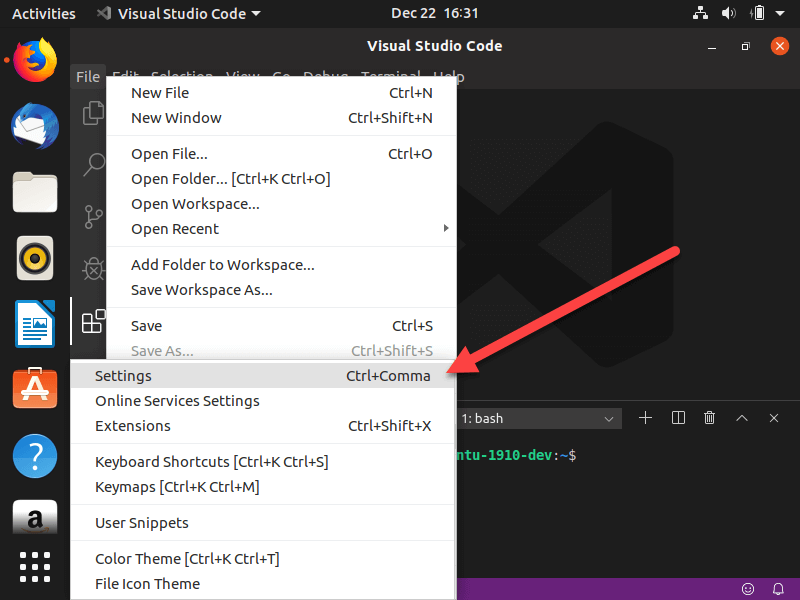This screenshot has height=600, width=800.
Task: Select File Icon Theme entry
Action: point(262,584)
